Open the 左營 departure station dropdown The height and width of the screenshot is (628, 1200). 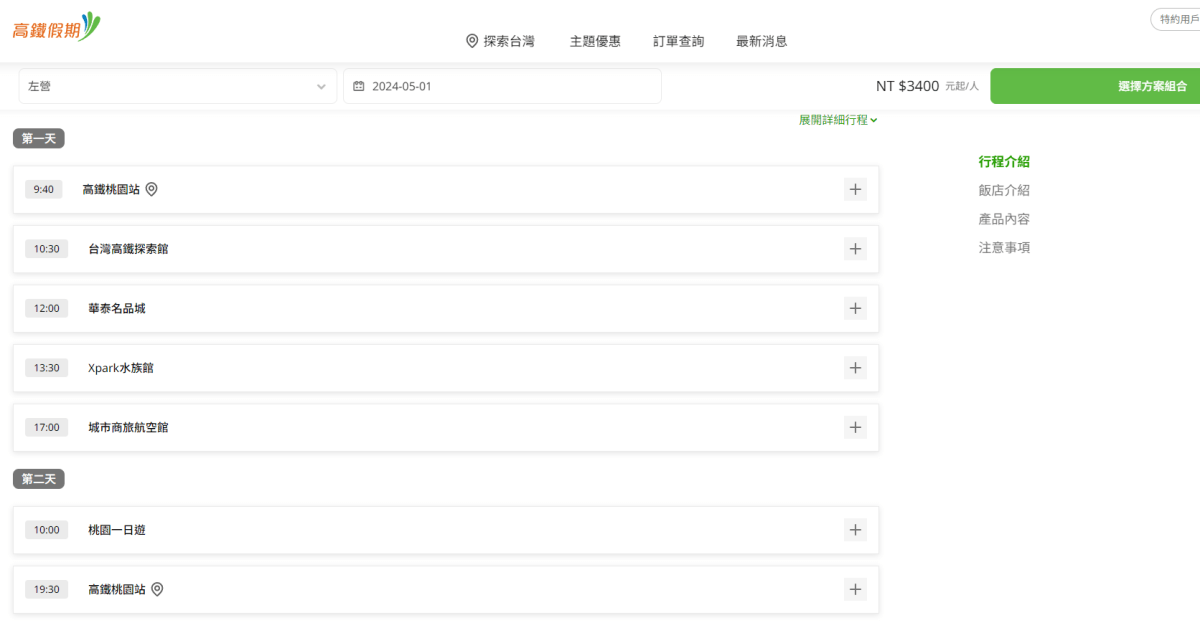click(x=177, y=87)
